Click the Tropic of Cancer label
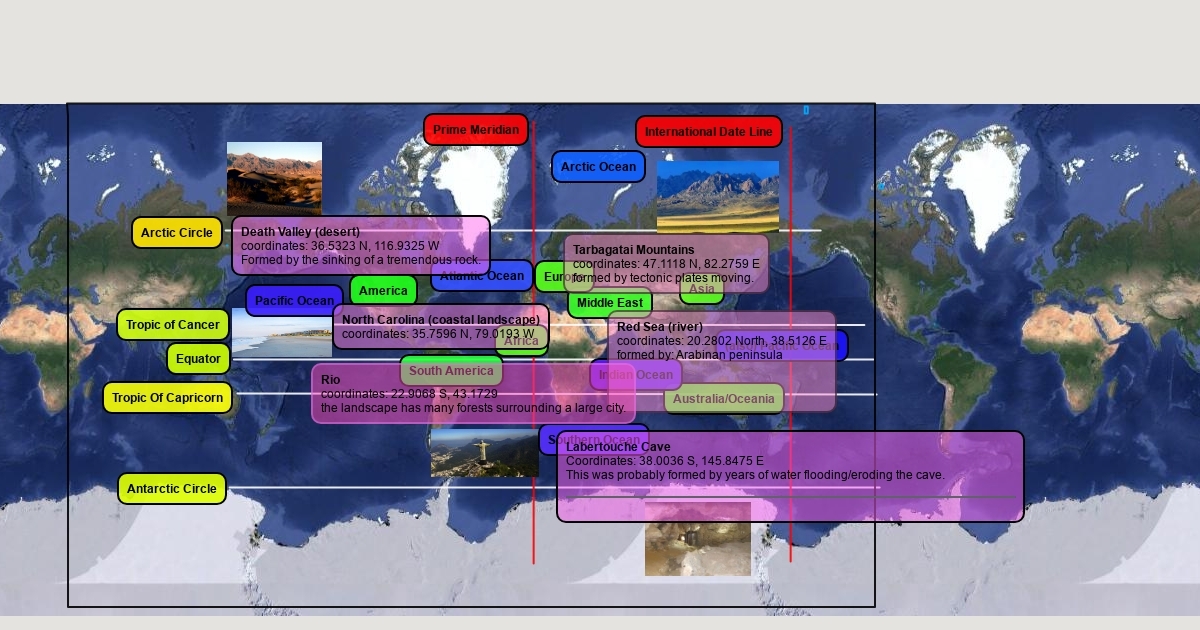1200x630 pixels. [173, 325]
